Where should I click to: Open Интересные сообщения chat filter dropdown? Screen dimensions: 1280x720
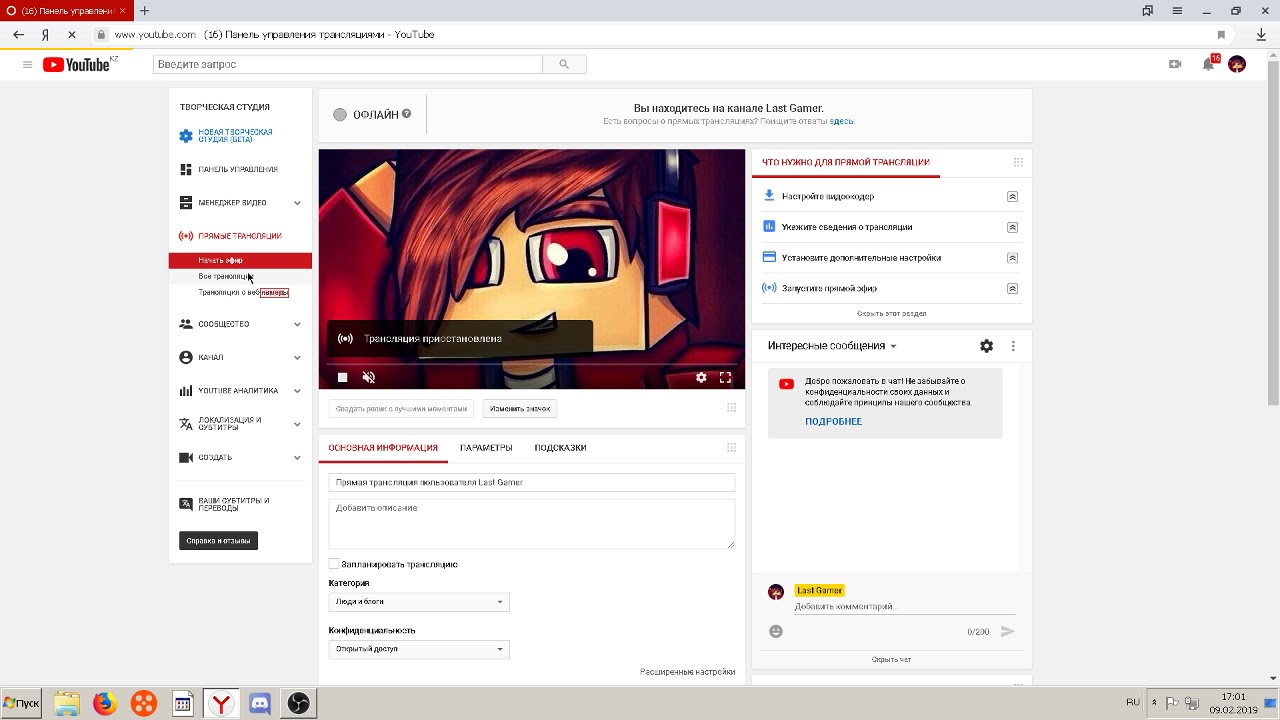tap(832, 346)
